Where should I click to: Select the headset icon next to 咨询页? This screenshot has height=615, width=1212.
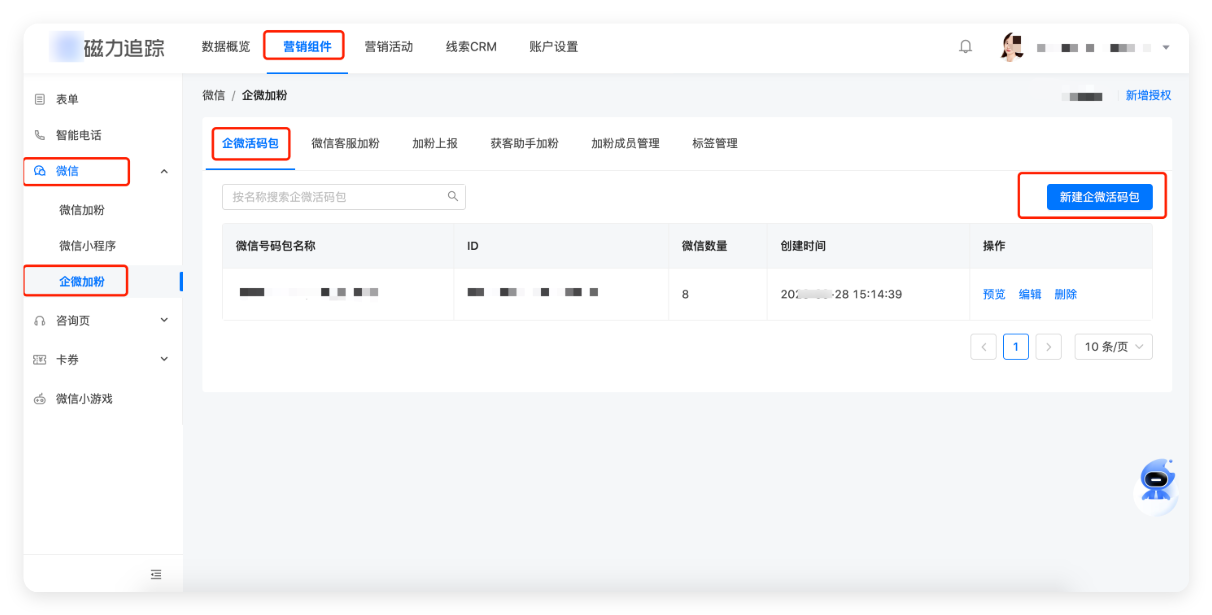(x=39, y=320)
